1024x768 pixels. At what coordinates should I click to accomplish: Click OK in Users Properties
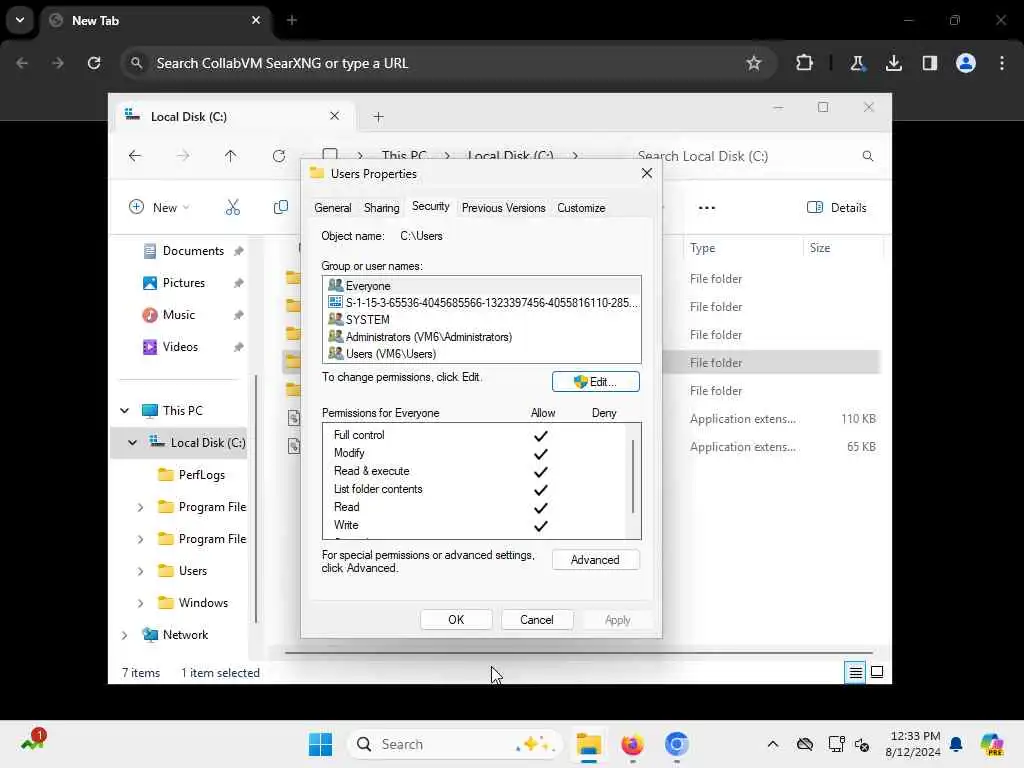click(456, 620)
